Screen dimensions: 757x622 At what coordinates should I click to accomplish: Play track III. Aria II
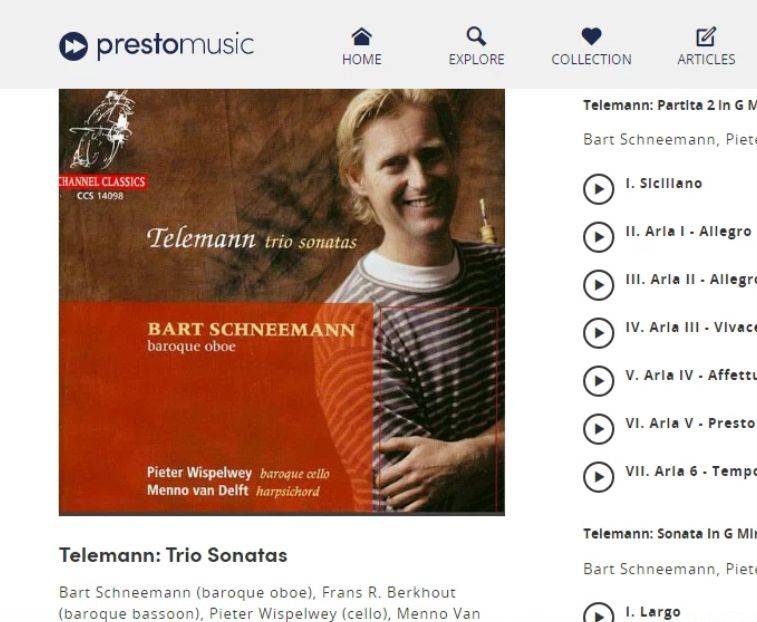click(x=599, y=285)
